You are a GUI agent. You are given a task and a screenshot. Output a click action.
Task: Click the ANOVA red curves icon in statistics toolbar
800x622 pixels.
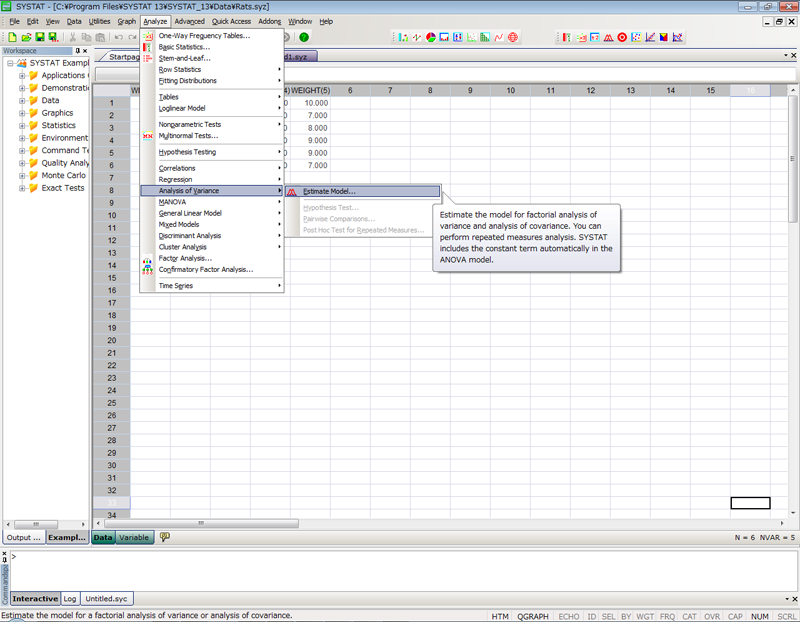609,37
